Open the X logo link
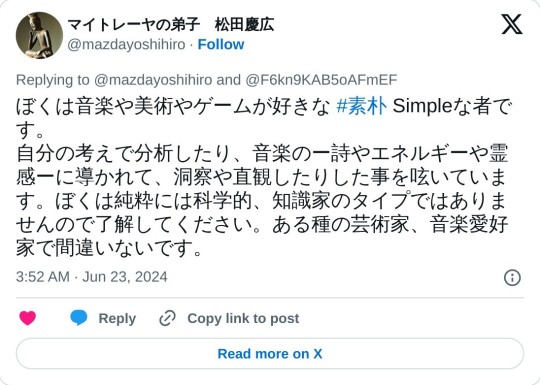This screenshot has width=540, height=385. [512, 24]
